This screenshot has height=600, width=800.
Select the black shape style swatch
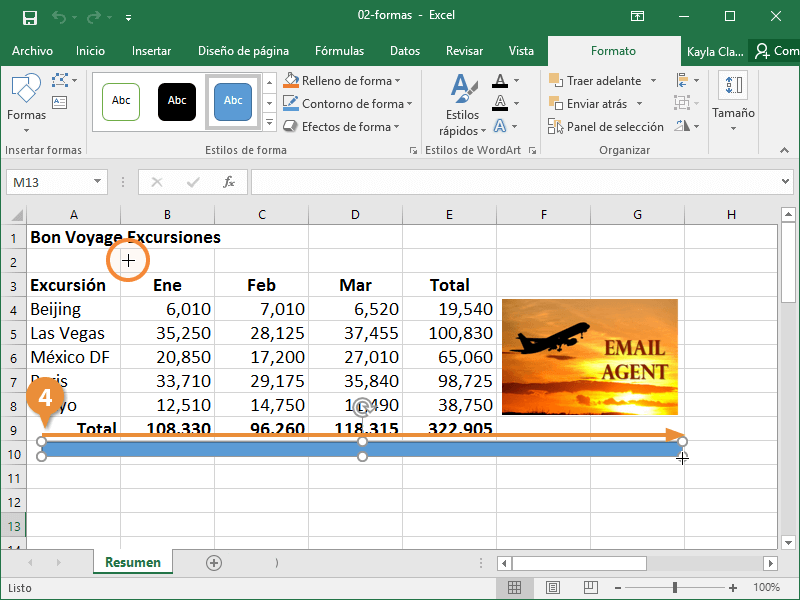click(177, 101)
